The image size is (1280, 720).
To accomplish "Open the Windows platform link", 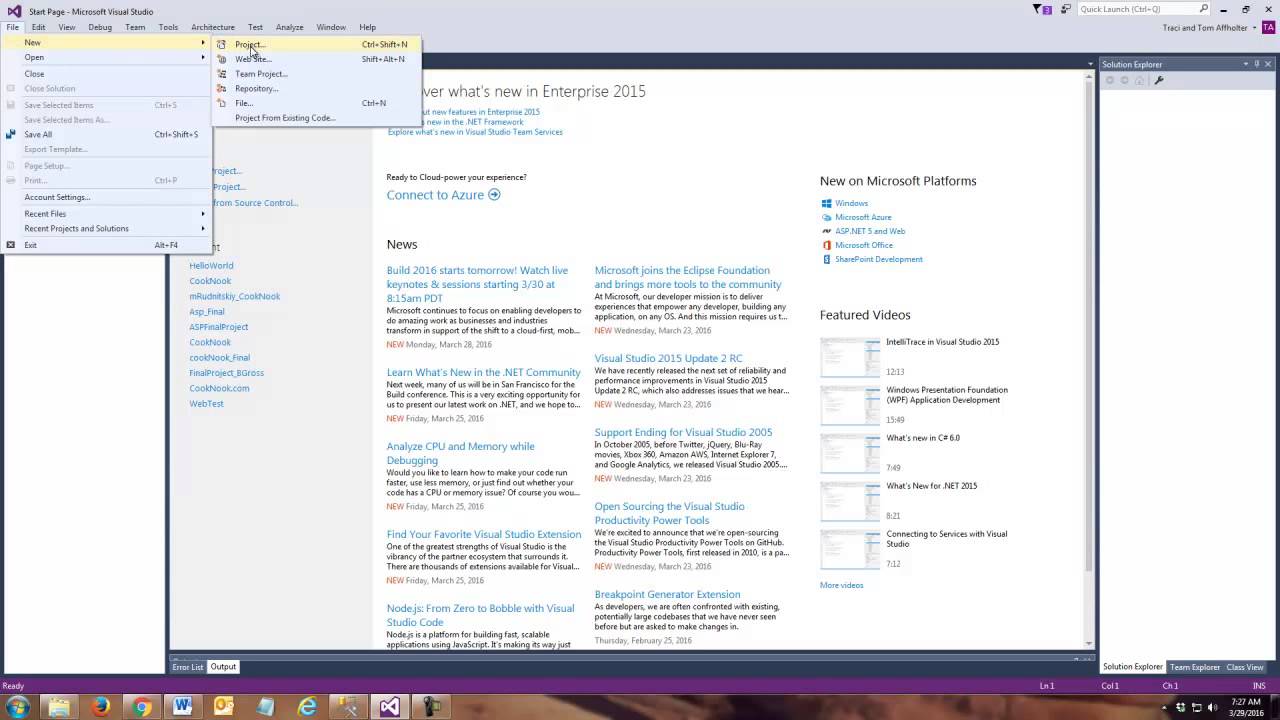I will coord(851,203).
